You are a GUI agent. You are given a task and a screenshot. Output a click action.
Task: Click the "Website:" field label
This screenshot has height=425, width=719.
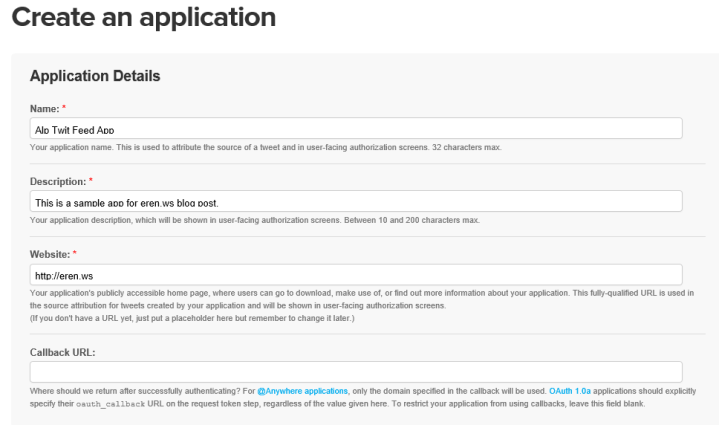point(51,253)
